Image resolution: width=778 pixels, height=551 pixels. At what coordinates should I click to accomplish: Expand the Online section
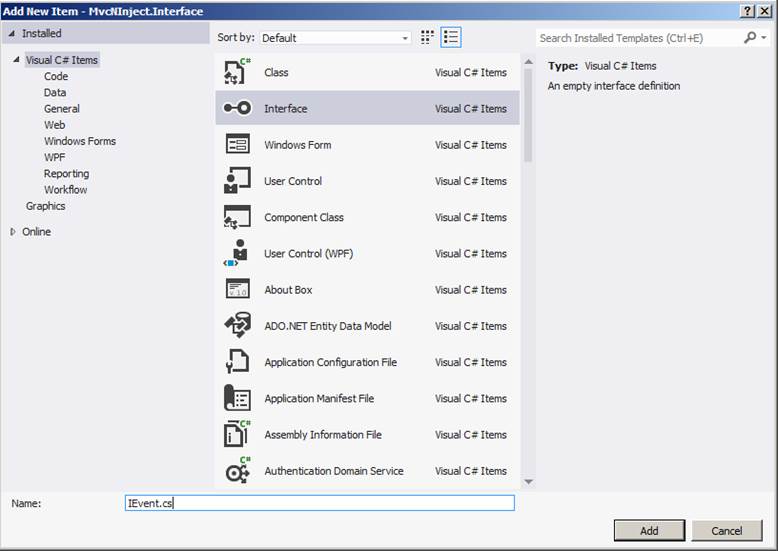click(x=13, y=231)
